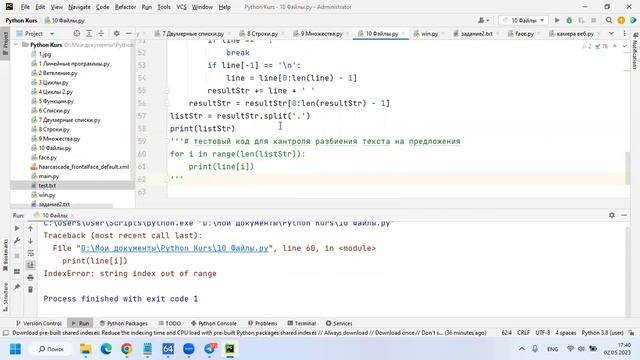Image resolution: width=640 pixels, height=360 pixels.
Task: Expand all in Project panel
Action: (89, 33)
